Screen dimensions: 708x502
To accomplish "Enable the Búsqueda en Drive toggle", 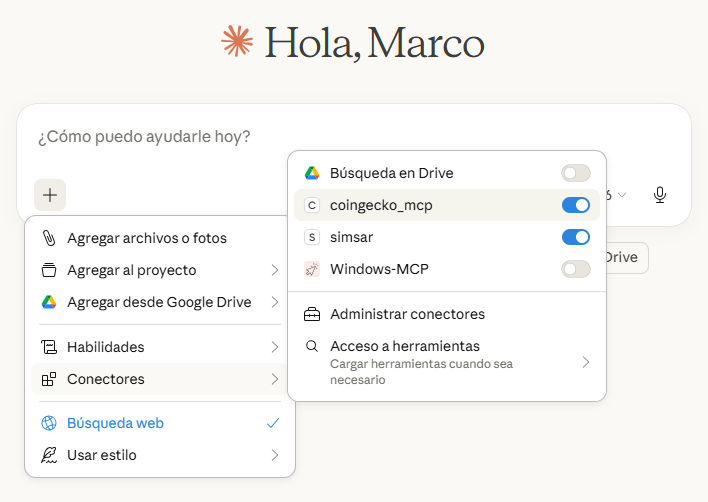I will (x=576, y=173).
